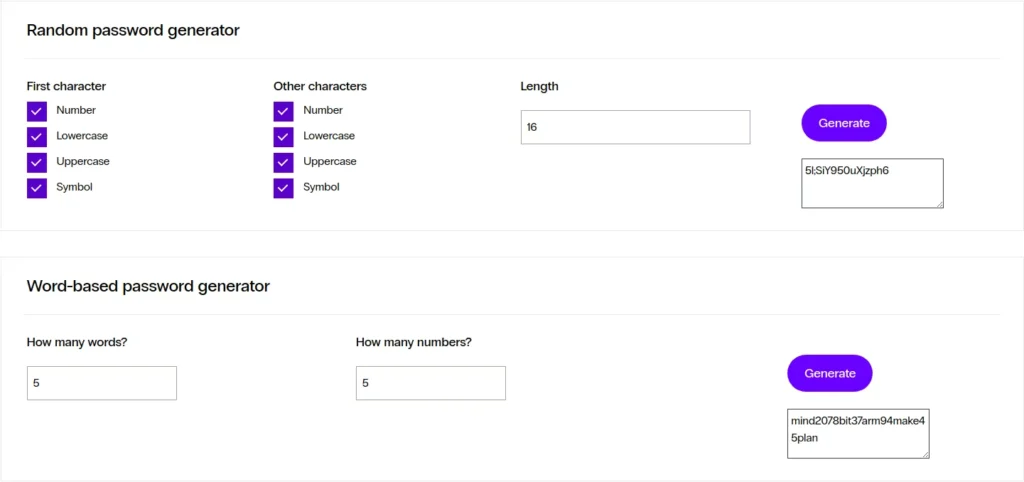Toggle Number checkbox under Other characters
The image size is (1024, 482).
[x=283, y=111]
